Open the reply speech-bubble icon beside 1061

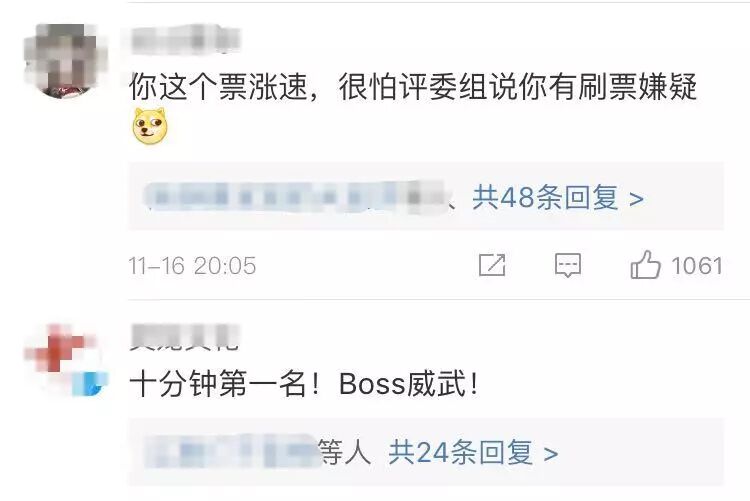coord(568,265)
